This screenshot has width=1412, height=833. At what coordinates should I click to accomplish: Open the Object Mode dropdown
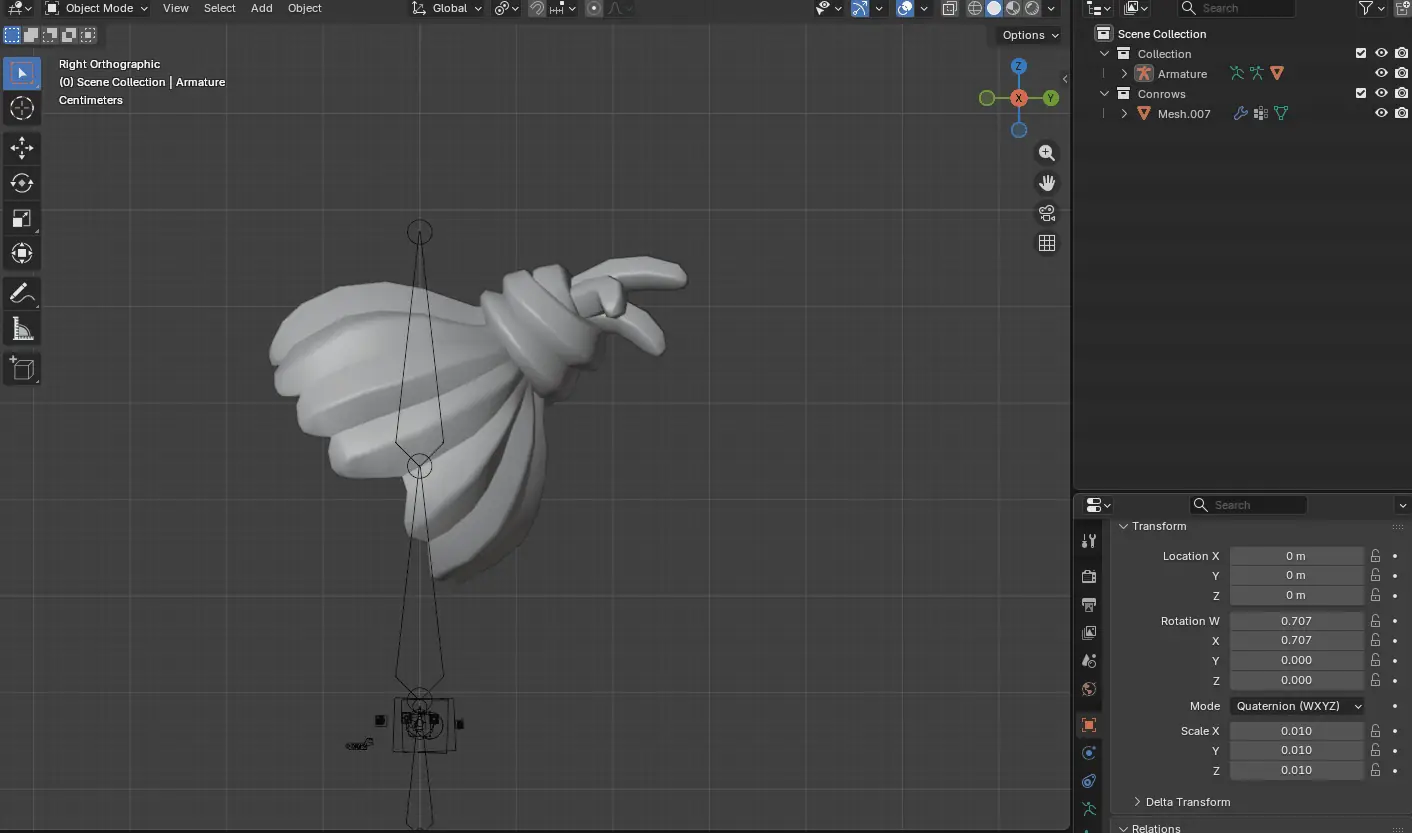97,8
